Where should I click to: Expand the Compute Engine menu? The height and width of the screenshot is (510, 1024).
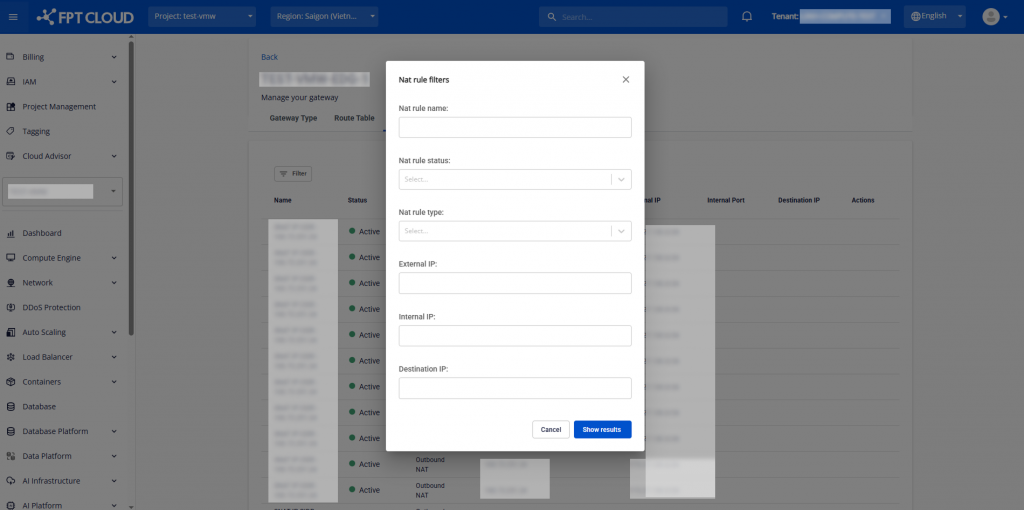(x=65, y=258)
